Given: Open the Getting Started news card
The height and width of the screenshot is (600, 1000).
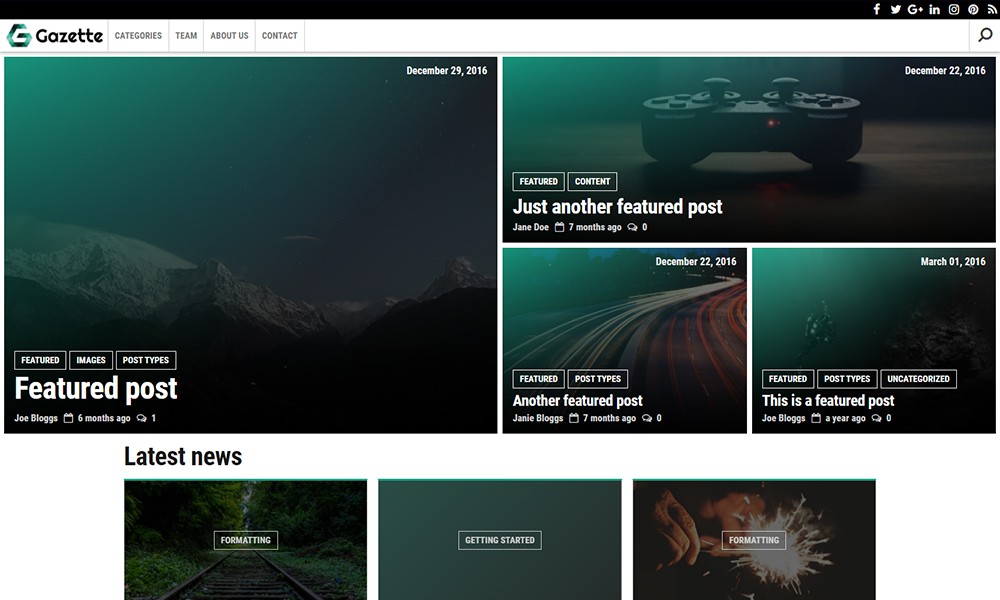Looking at the screenshot, I should tap(500, 540).
